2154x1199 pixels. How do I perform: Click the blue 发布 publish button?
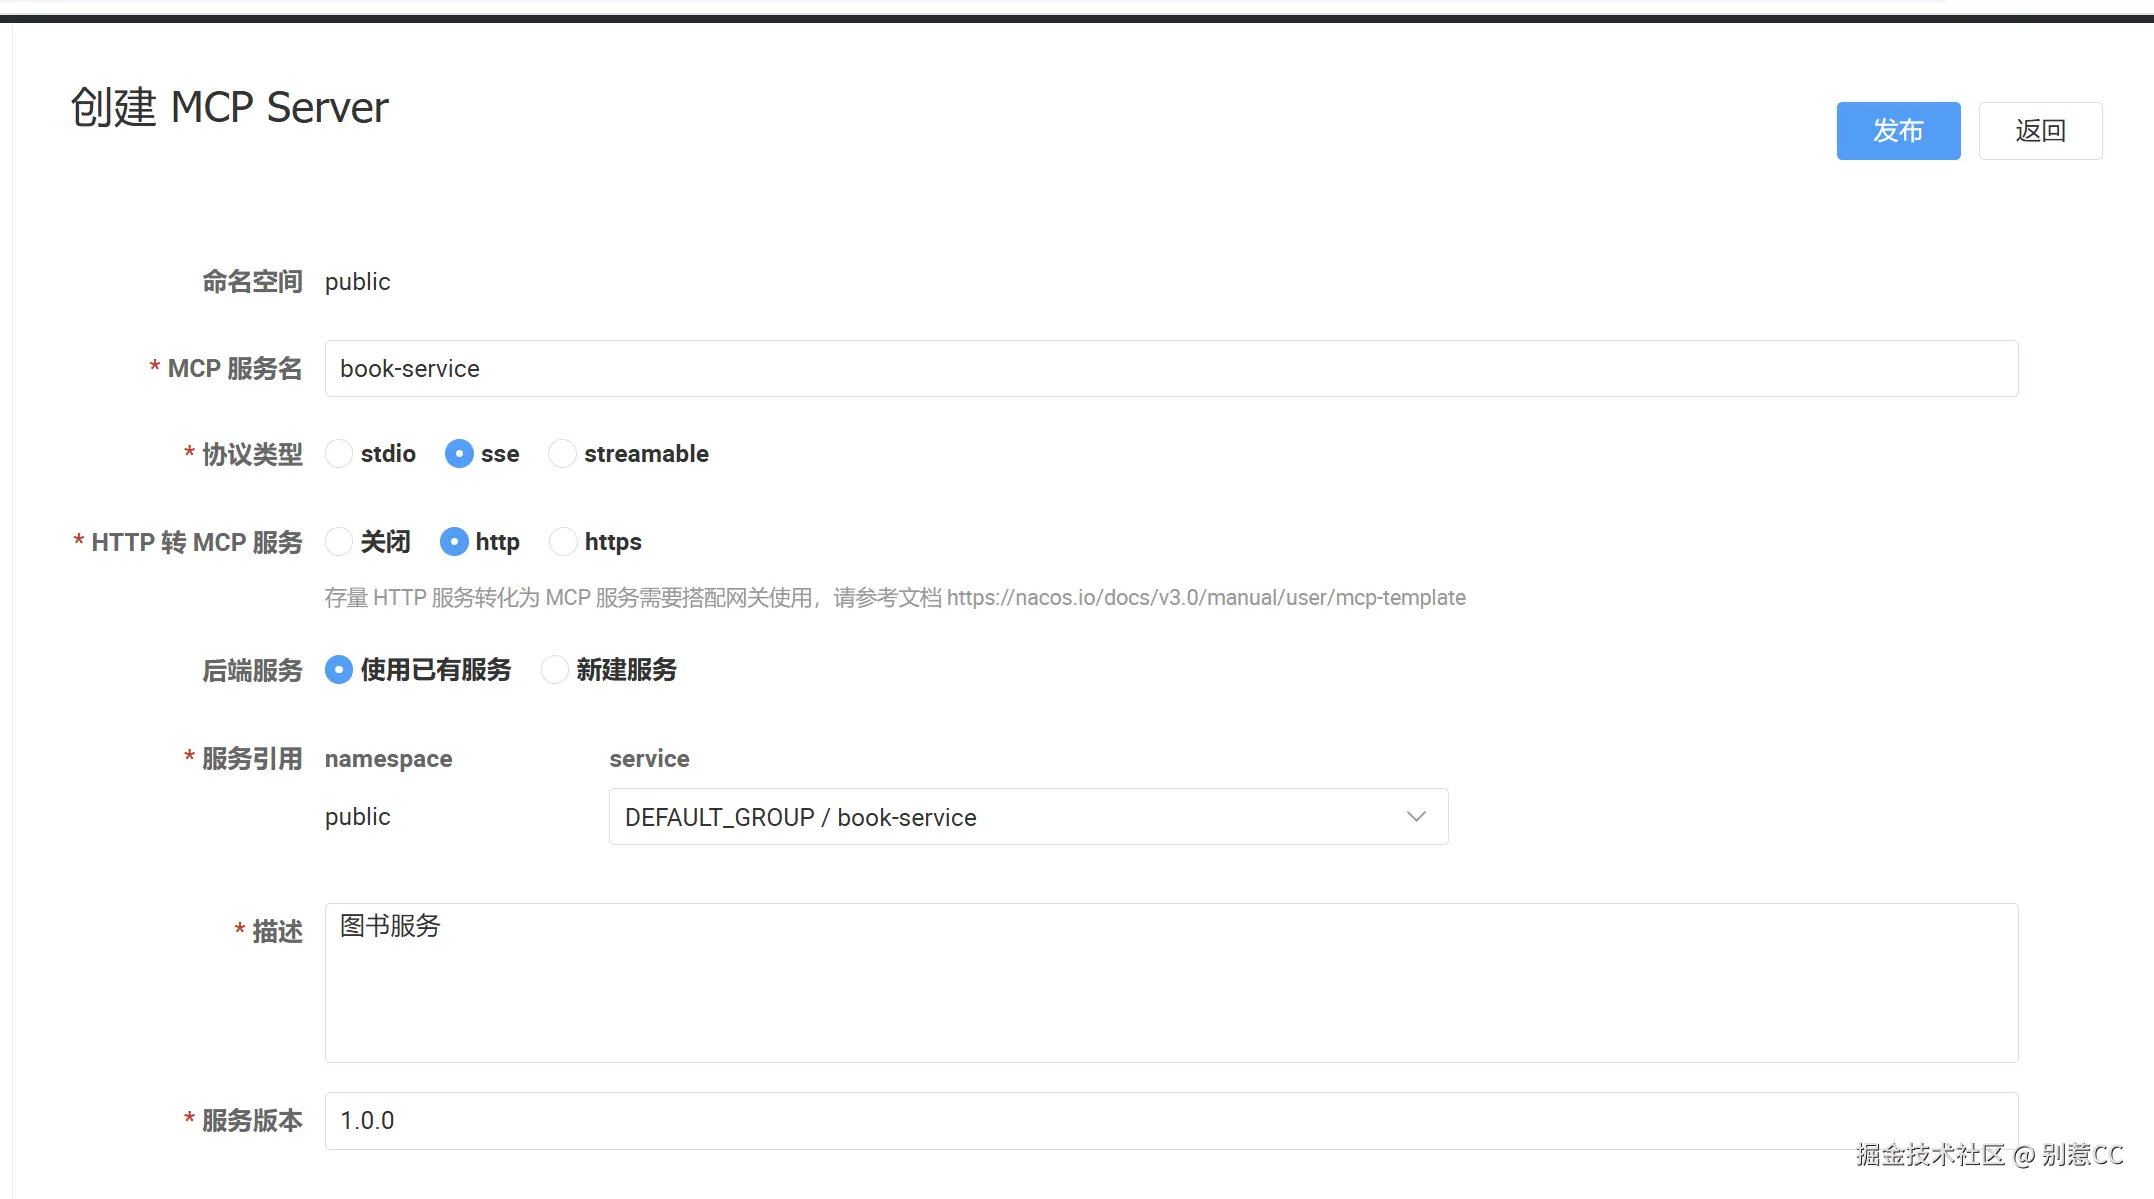(x=1897, y=131)
